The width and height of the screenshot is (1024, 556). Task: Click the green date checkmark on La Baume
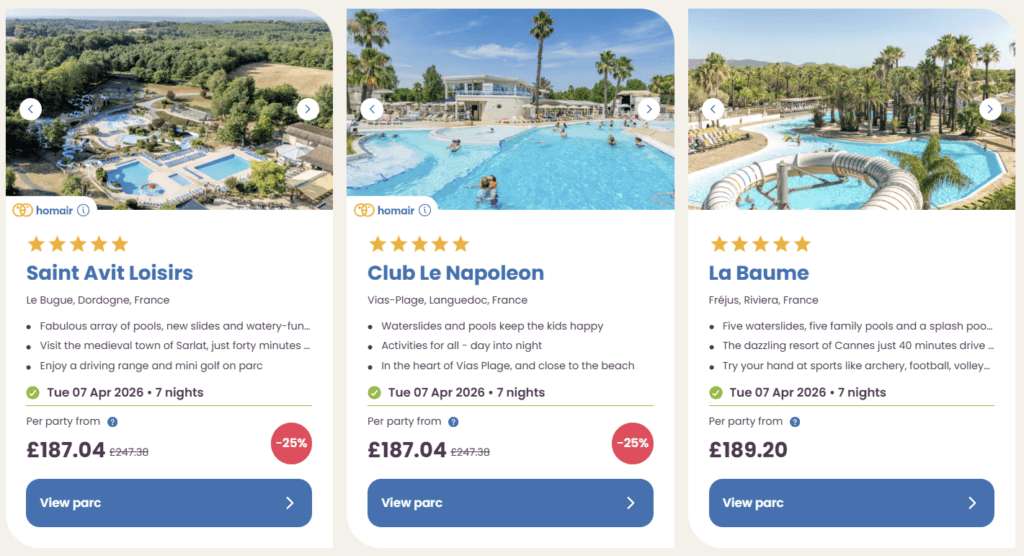tap(716, 393)
